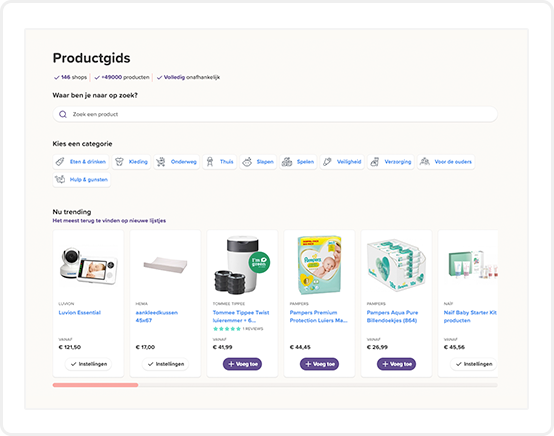554x436 pixels.
Task: Toggle Instellingen on Naïf Baby Starter Kit
Action: [x=473, y=364]
